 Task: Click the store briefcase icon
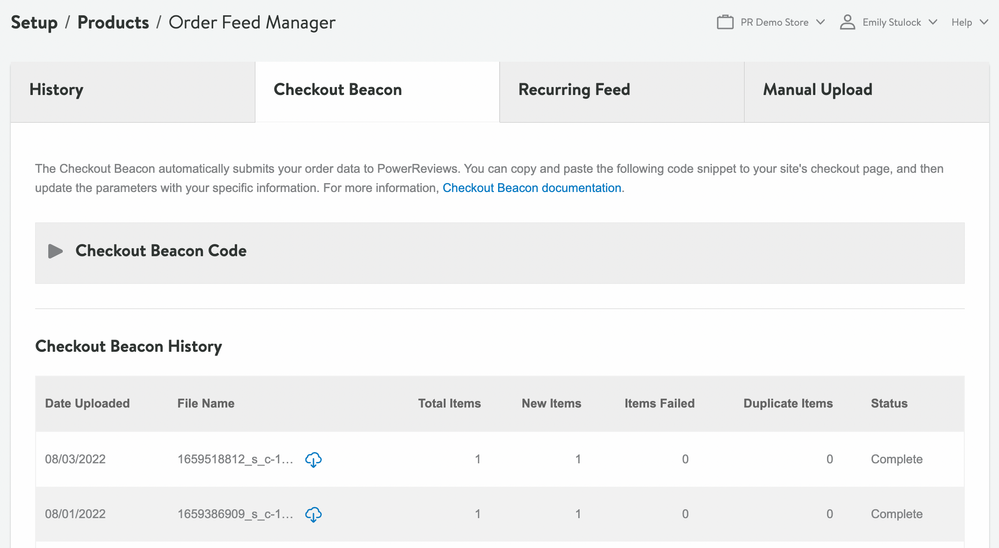tap(725, 22)
